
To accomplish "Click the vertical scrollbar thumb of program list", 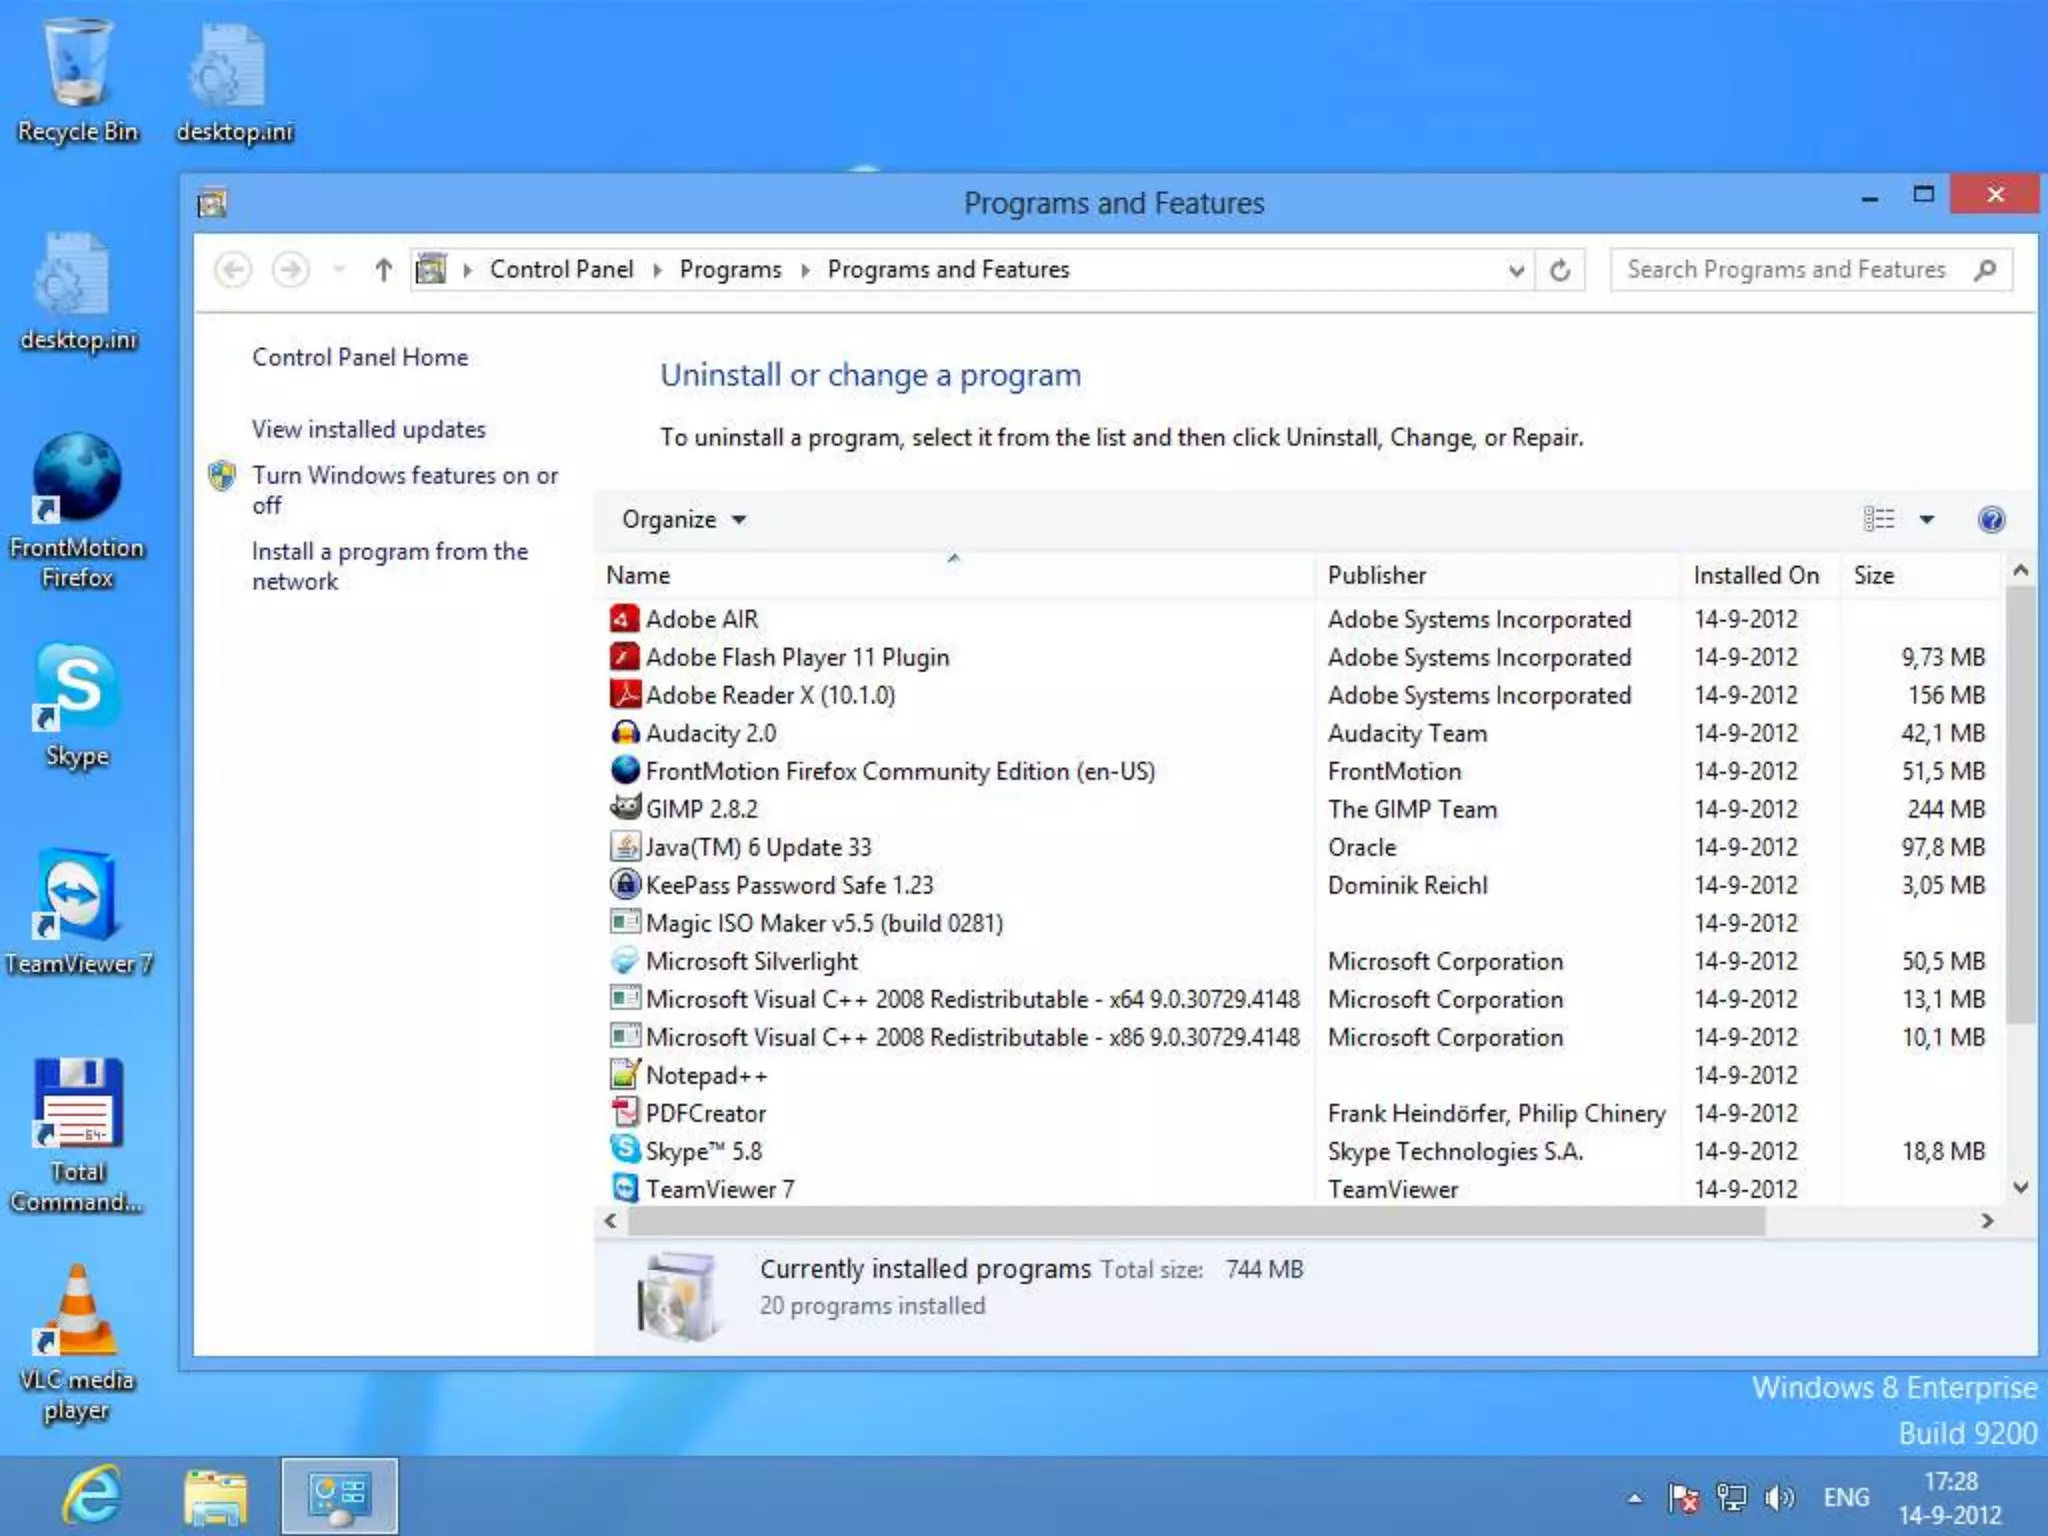I will (x=2020, y=805).
